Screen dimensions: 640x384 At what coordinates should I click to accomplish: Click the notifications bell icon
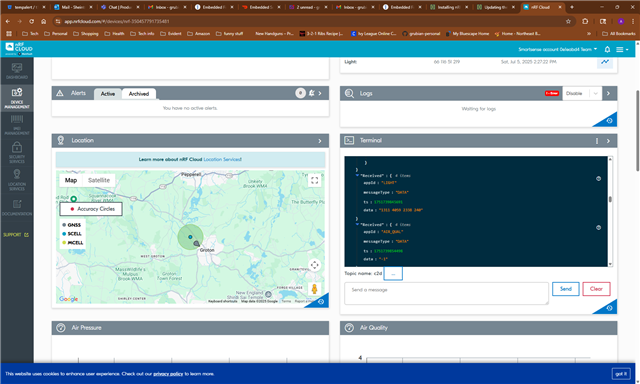(607, 49)
